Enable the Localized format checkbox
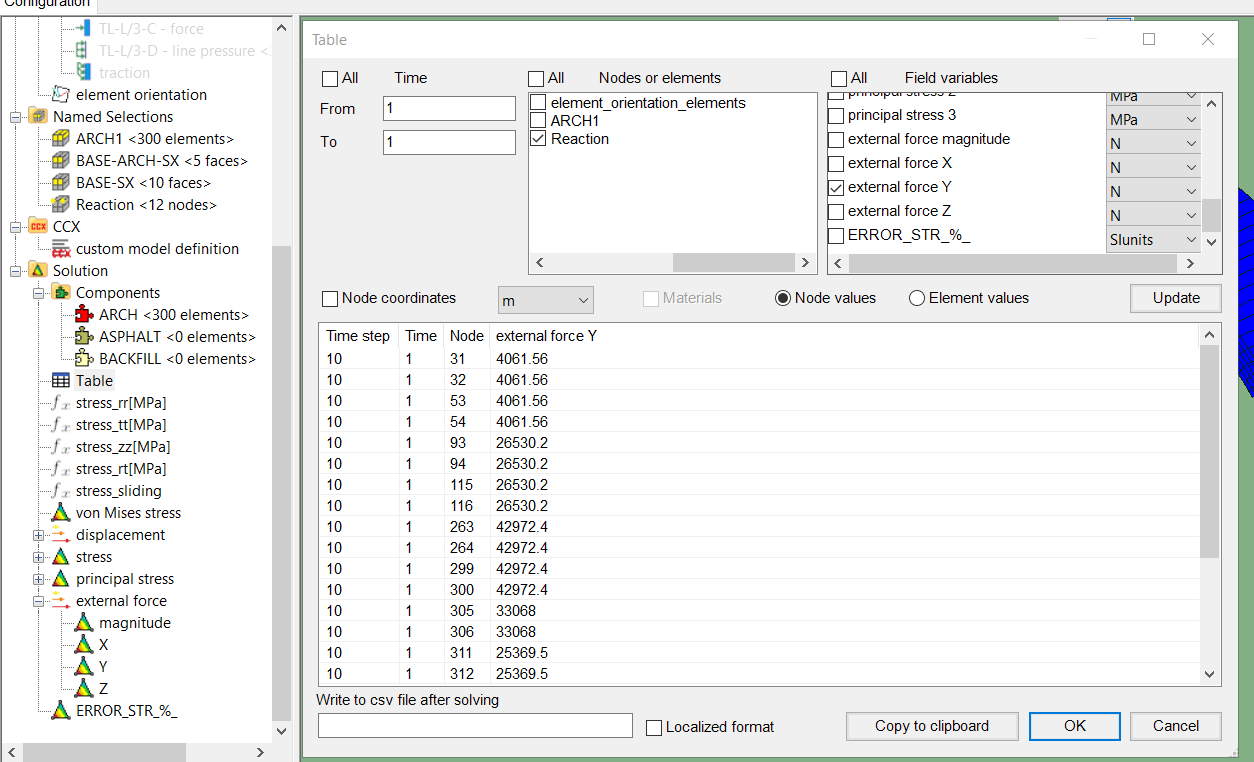Viewport: 1254px width, 762px height. 654,728
